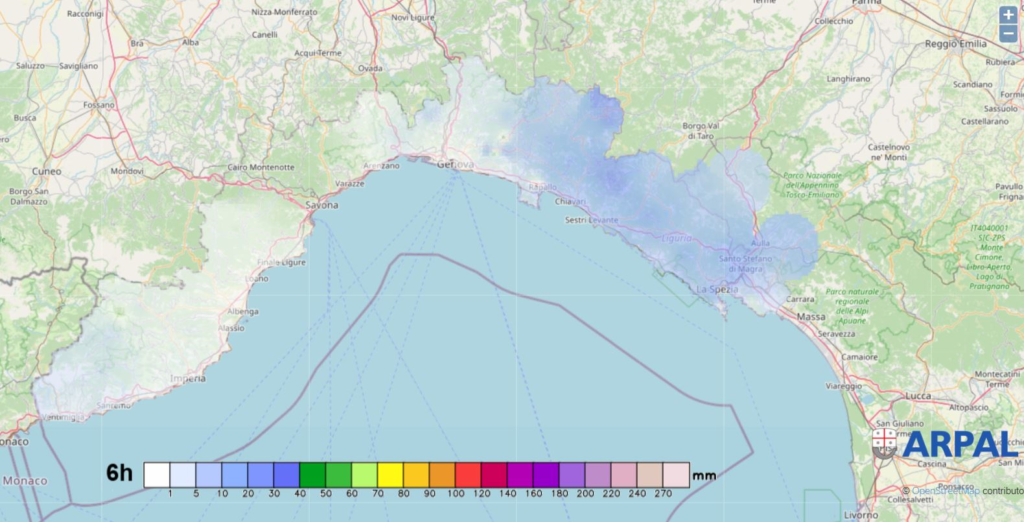Click the dark green 40–50 mm legend swatch
The height and width of the screenshot is (522, 1024).
pyautogui.click(x=313, y=474)
